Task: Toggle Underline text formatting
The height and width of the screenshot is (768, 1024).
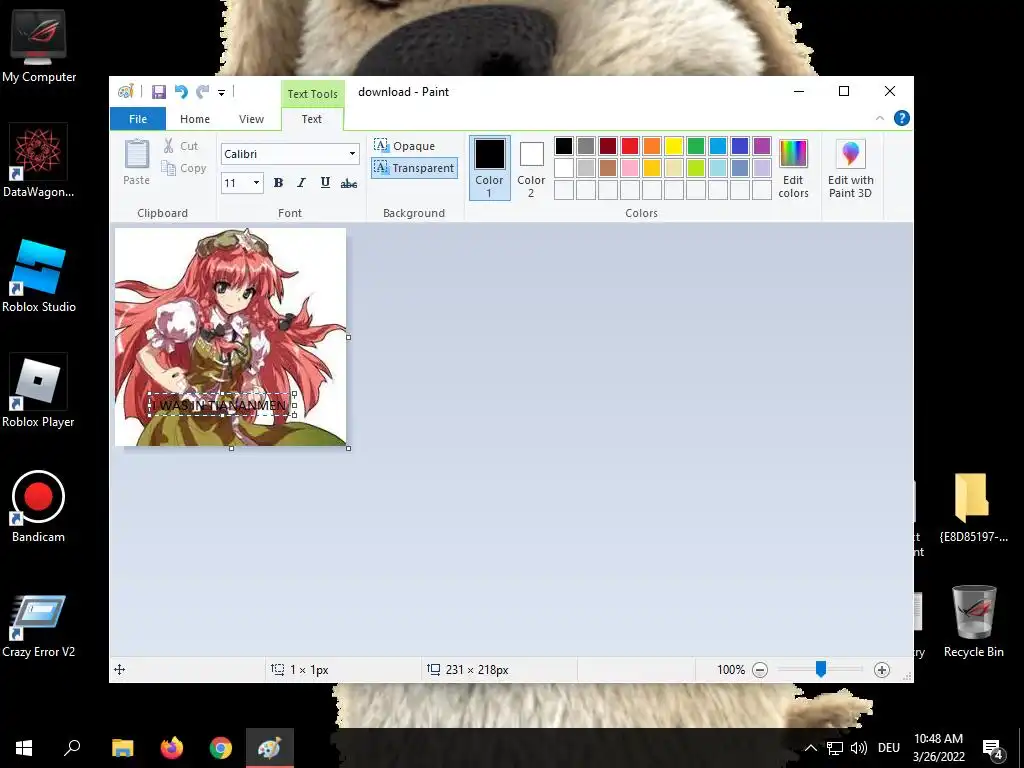Action: (325, 183)
